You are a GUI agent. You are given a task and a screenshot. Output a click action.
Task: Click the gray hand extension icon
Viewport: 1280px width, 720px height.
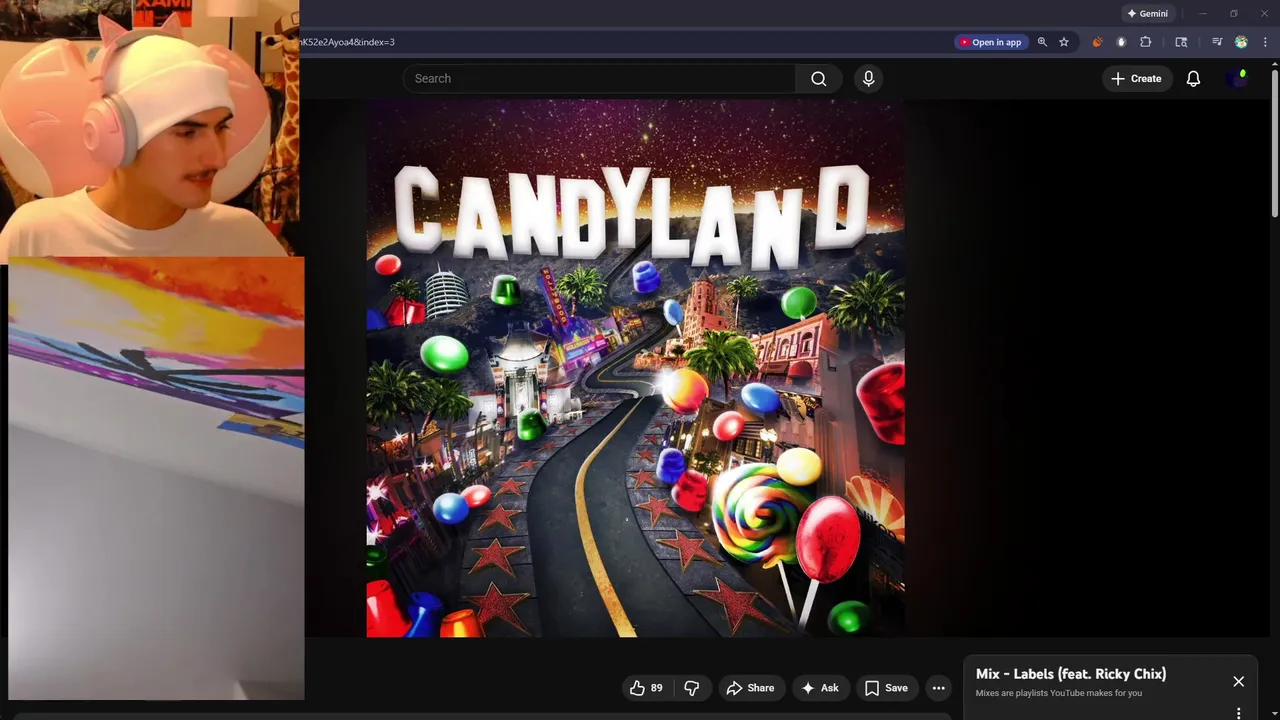(x=1121, y=42)
